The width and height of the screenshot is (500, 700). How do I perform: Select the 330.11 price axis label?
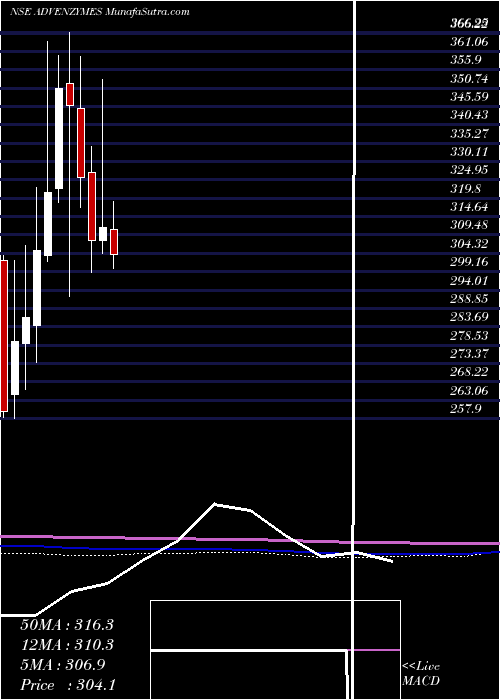click(x=470, y=152)
